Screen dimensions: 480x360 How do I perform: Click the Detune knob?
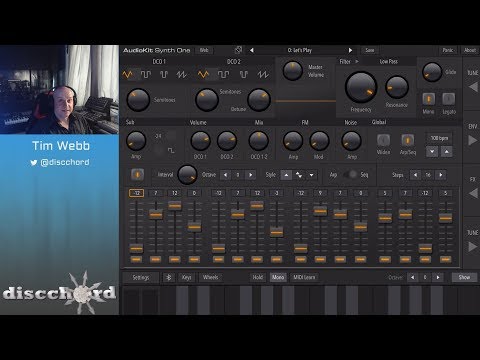pyautogui.click(x=259, y=100)
